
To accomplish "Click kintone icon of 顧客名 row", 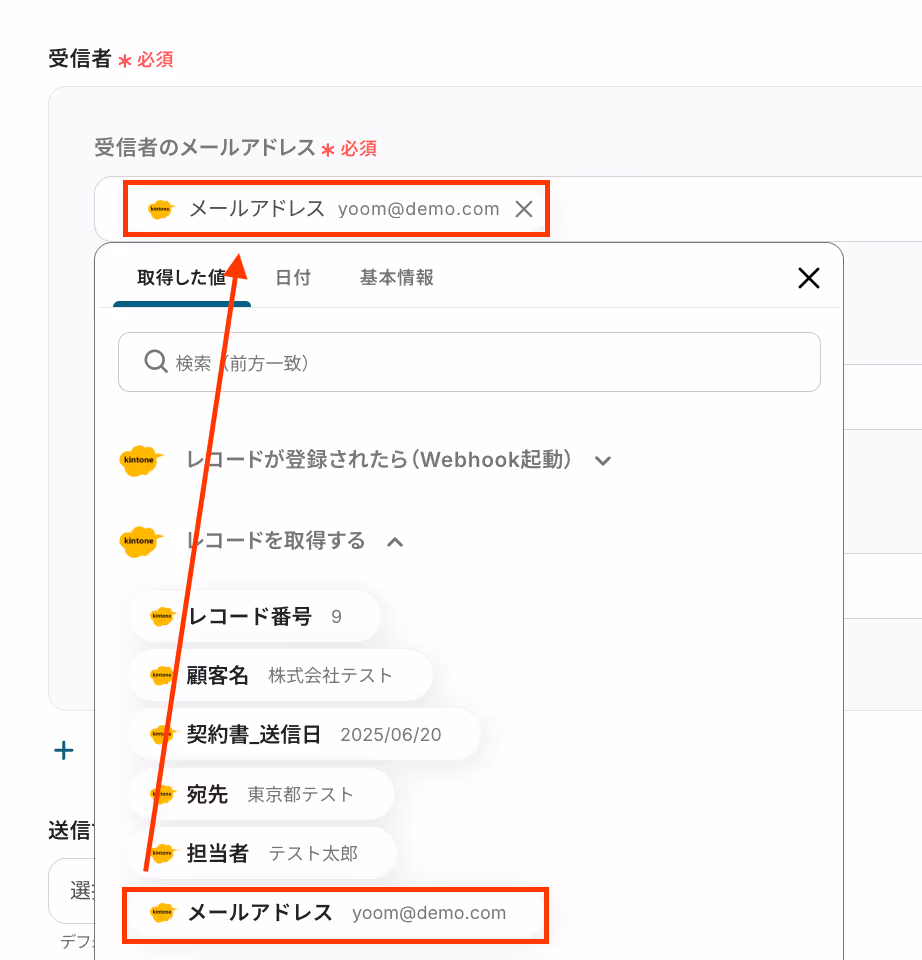I will [162, 675].
